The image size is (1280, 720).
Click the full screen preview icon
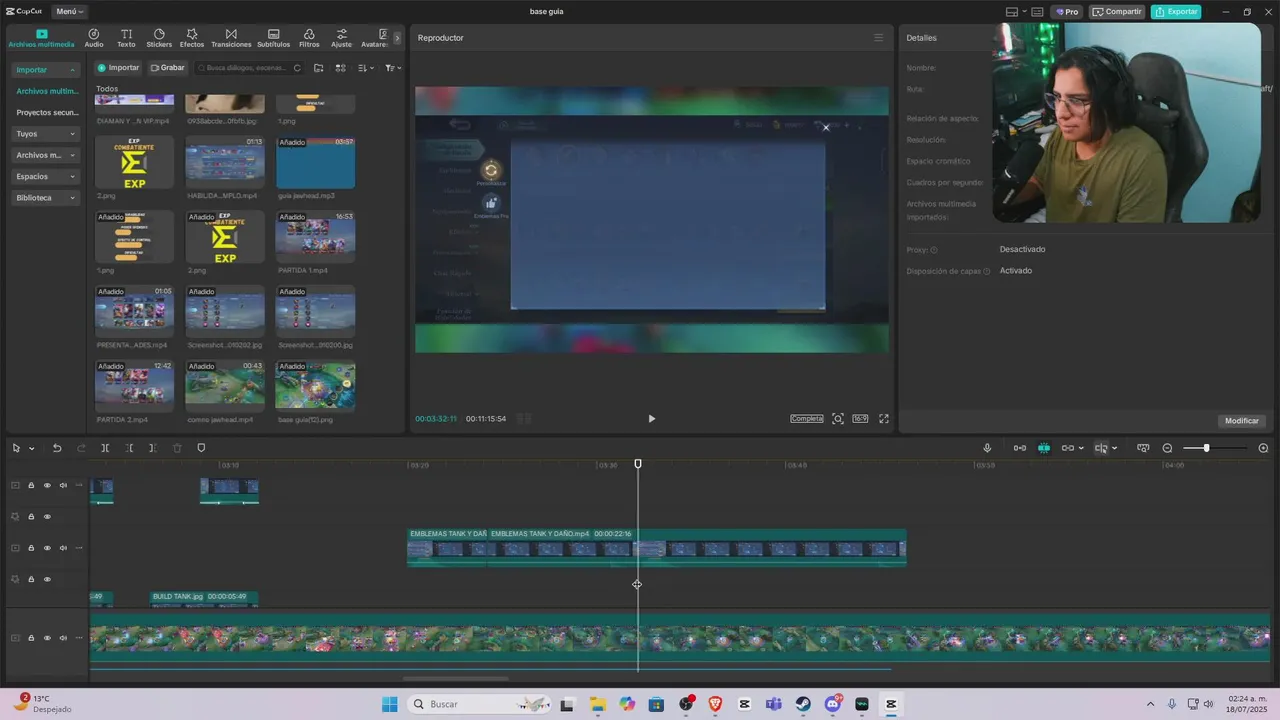(x=883, y=419)
